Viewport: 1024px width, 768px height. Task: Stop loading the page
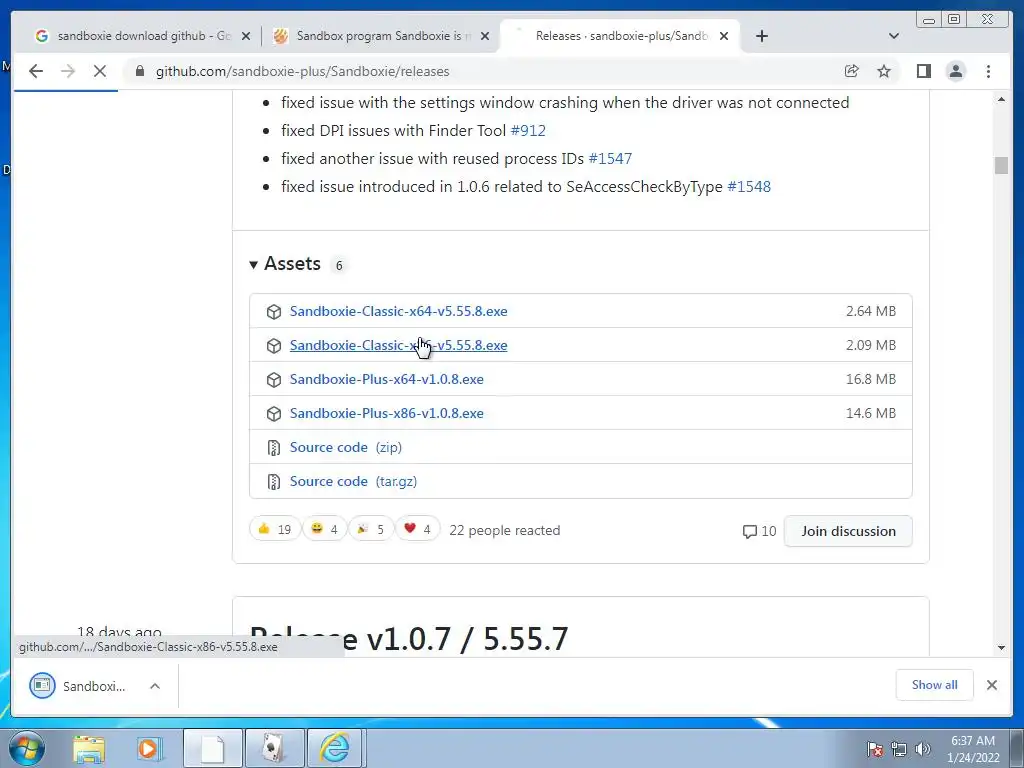coord(100,71)
